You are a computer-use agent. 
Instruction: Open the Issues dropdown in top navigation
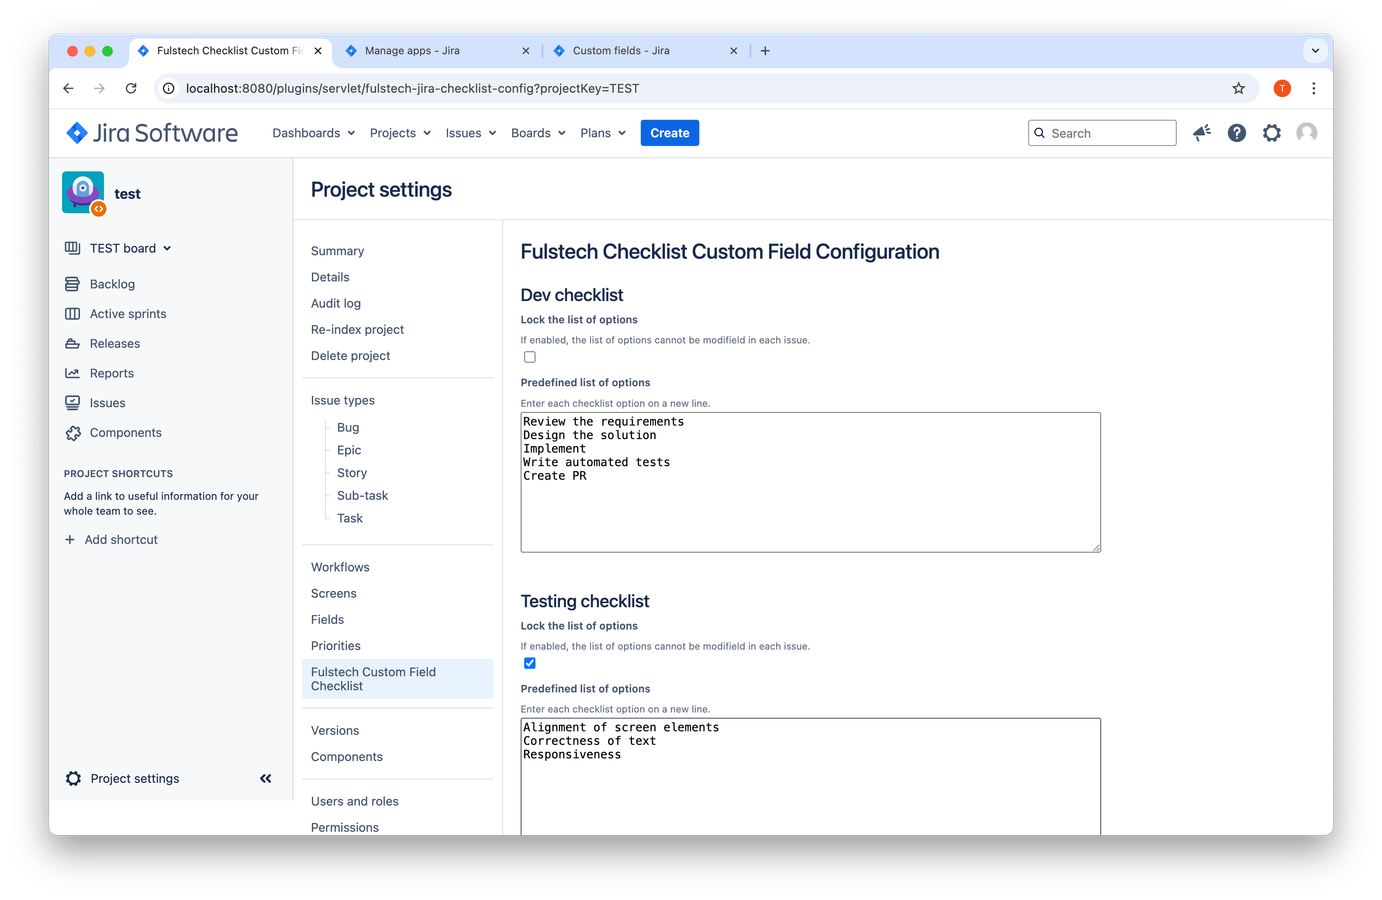(471, 133)
